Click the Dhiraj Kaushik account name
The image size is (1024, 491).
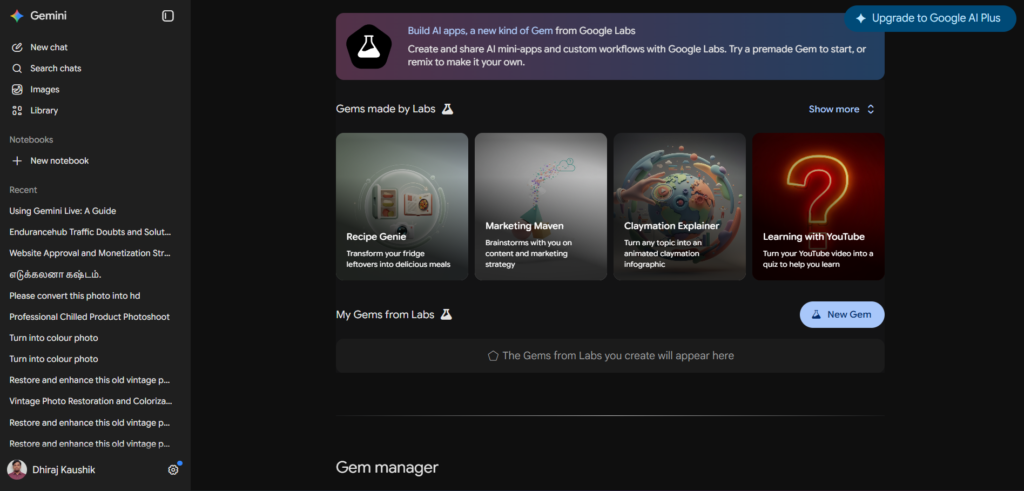pos(63,469)
